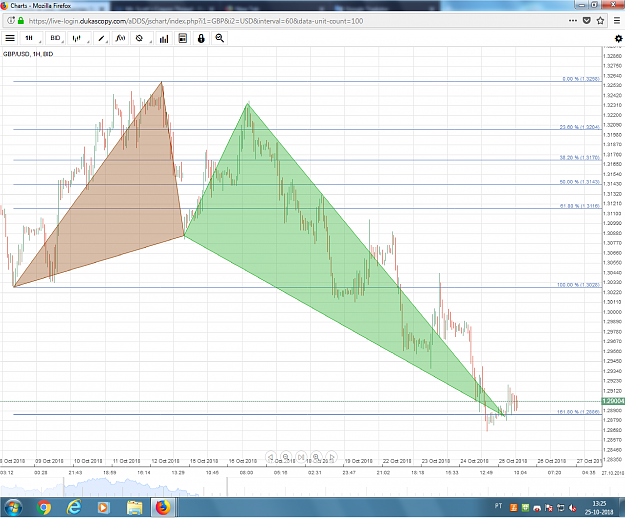Open the media player taskbar icon

point(103,507)
